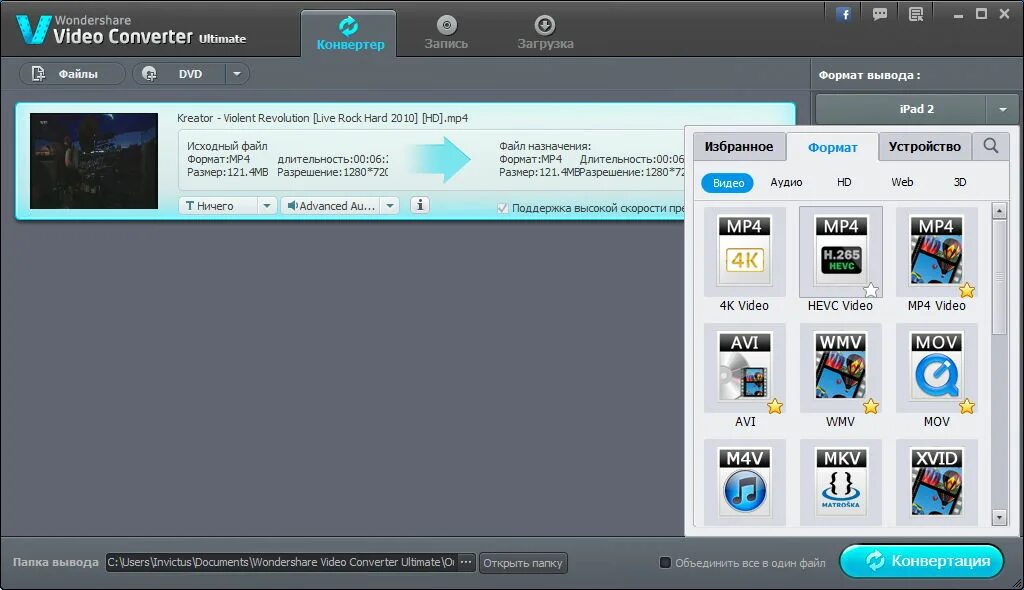Click the format list scroll-up arrow

coord(999,210)
